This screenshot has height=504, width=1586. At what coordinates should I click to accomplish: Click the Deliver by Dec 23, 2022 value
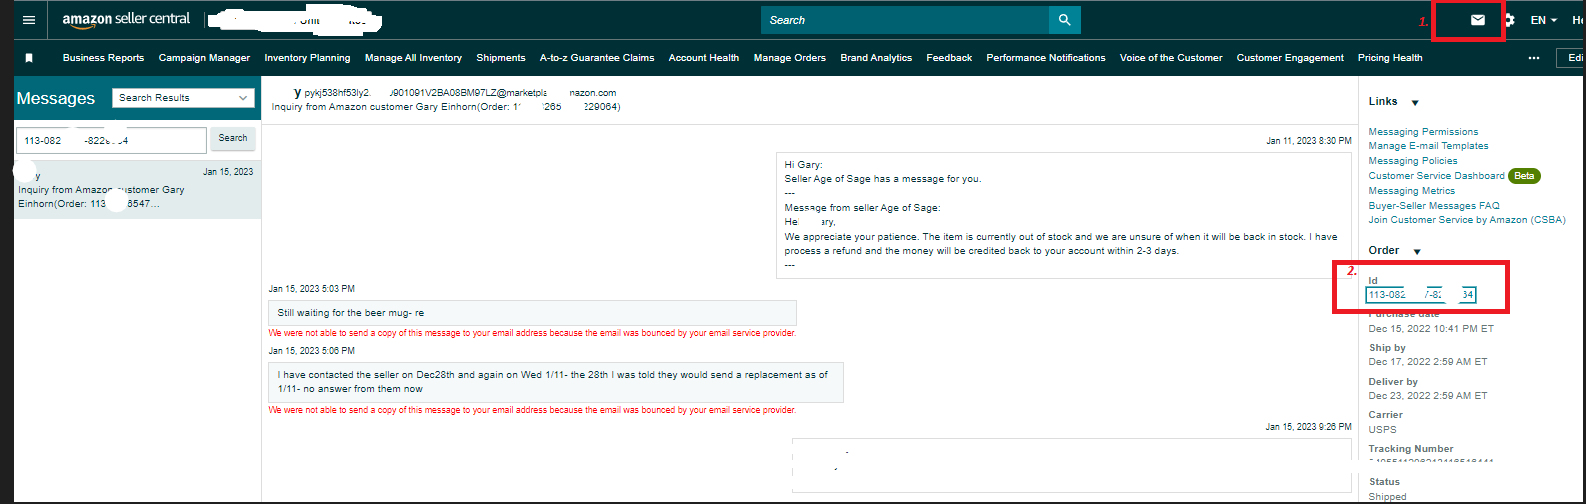coord(1428,396)
